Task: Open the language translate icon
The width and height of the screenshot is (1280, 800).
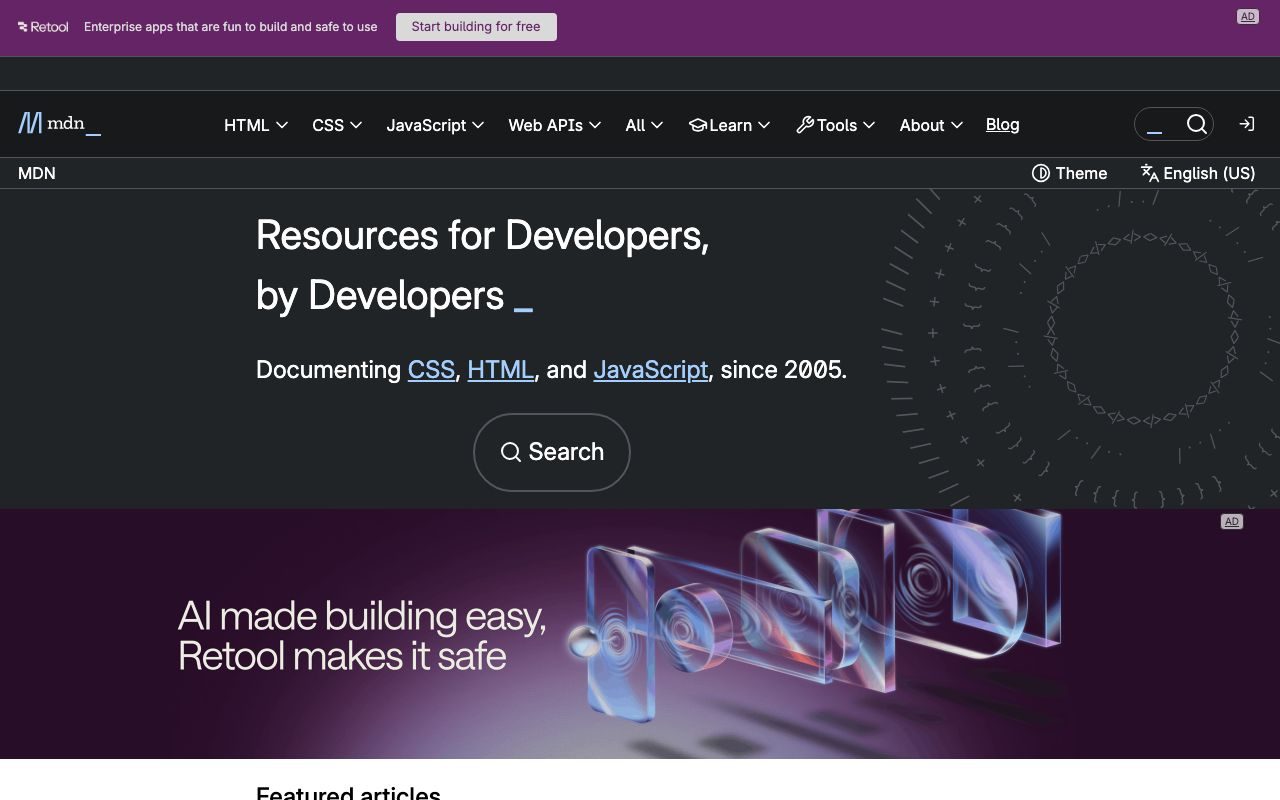Action: [x=1149, y=173]
